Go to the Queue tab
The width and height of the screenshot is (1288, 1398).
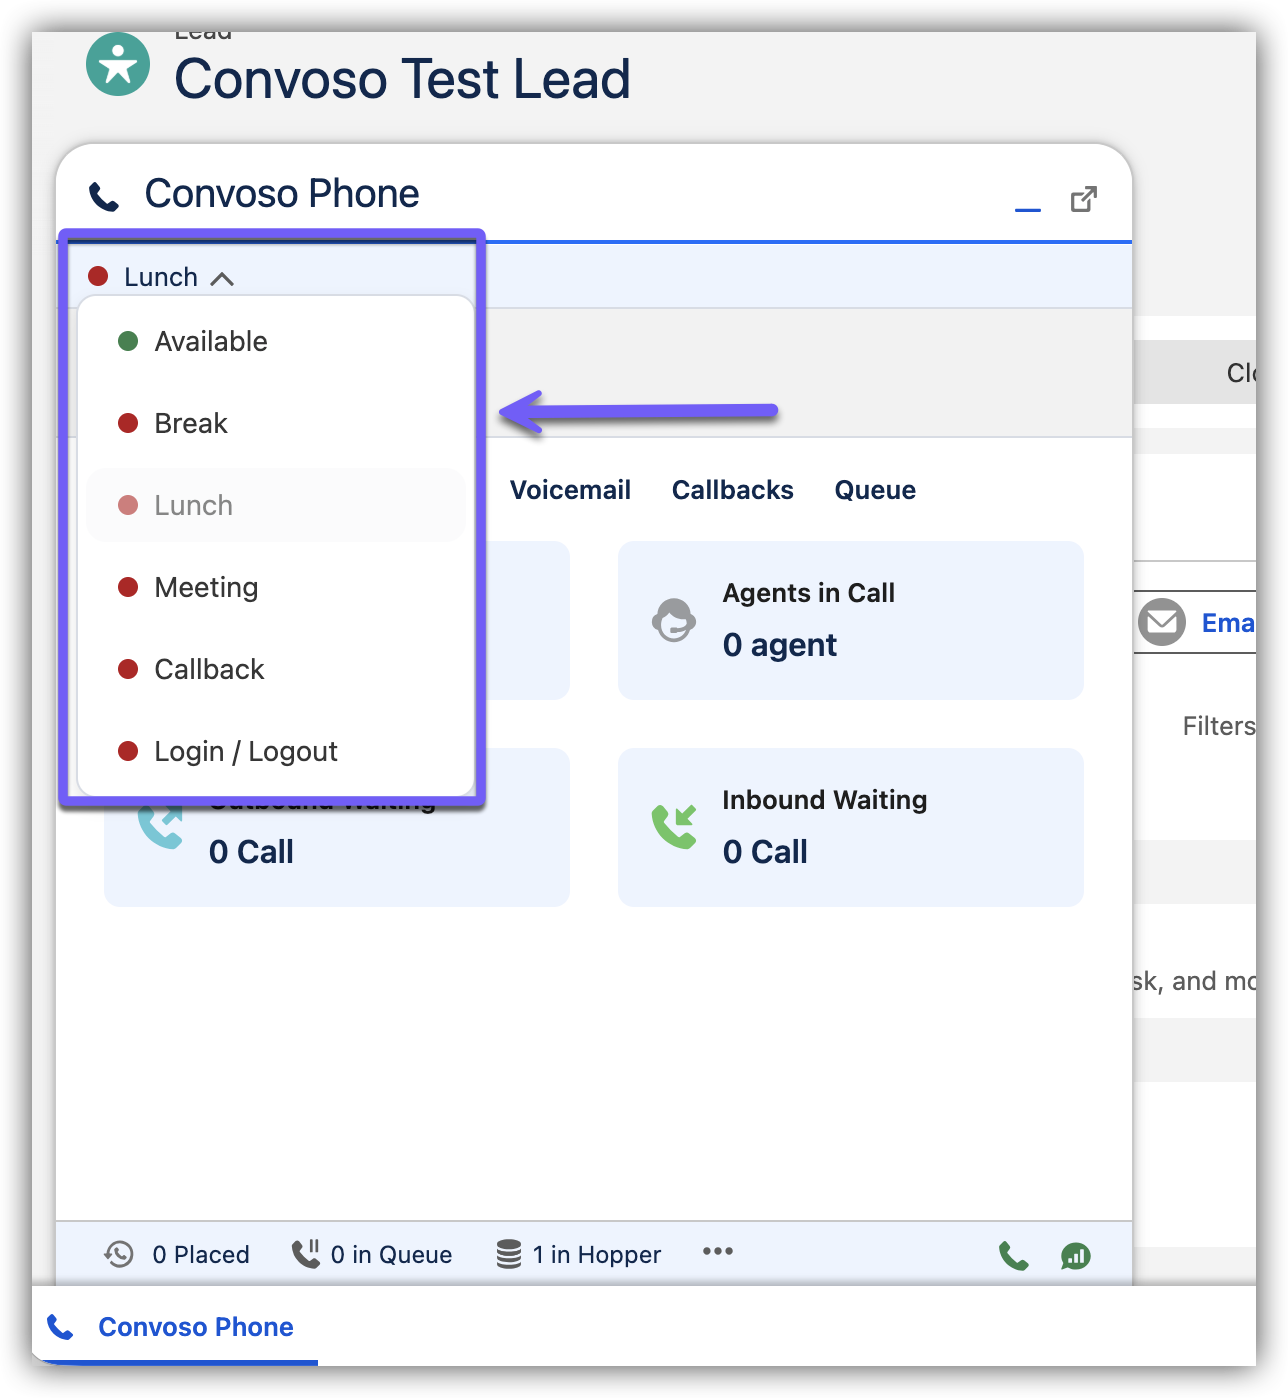pos(875,490)
